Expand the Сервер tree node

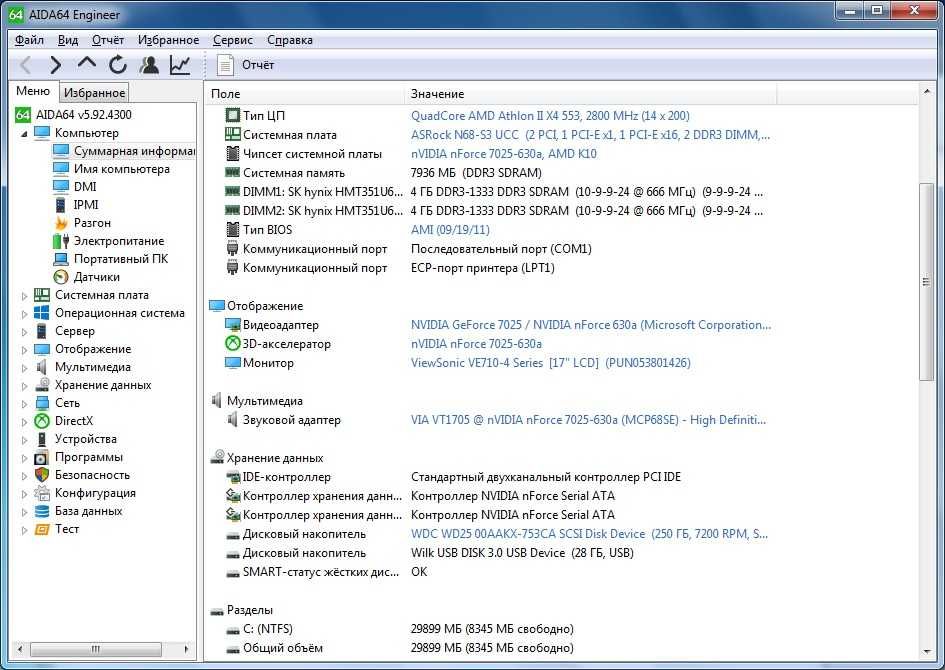pos(24,332)
